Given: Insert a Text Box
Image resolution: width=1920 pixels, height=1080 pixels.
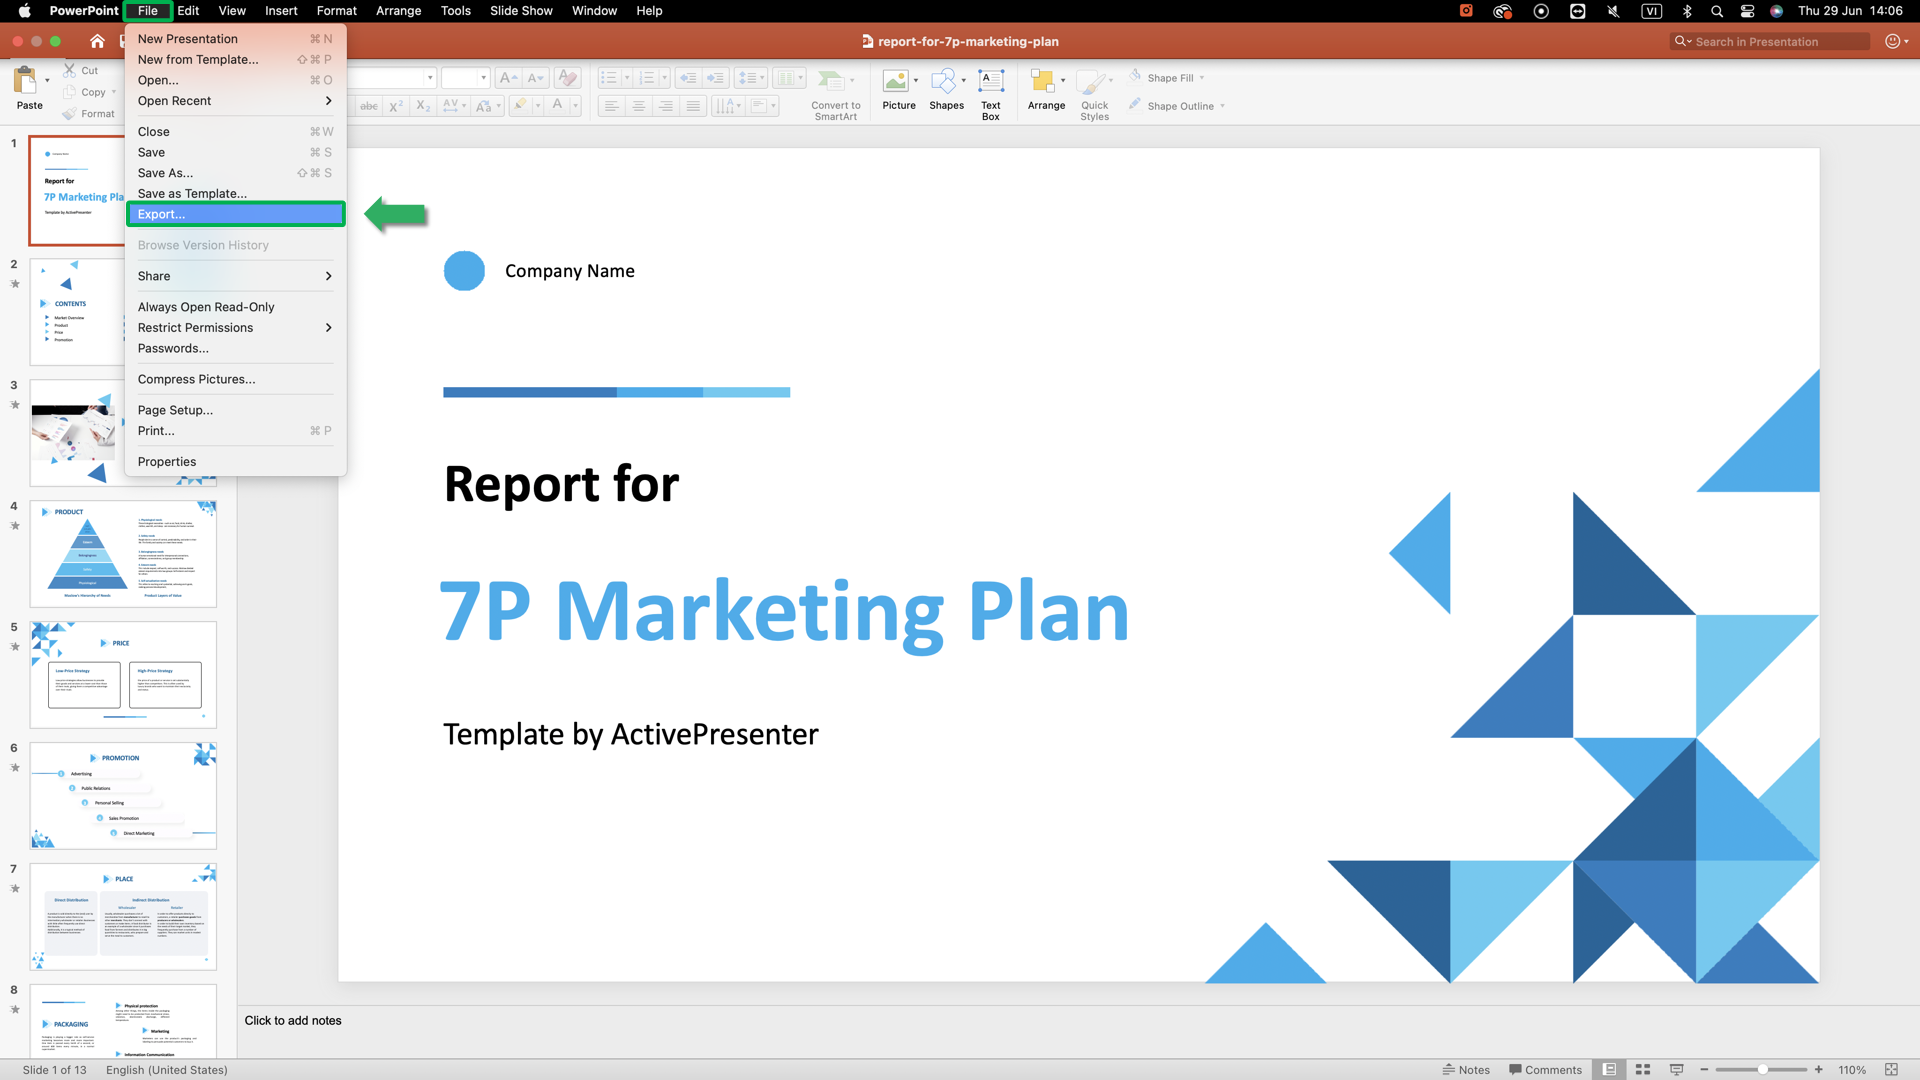Looking at the screenshot, I should tap(991, 94).
